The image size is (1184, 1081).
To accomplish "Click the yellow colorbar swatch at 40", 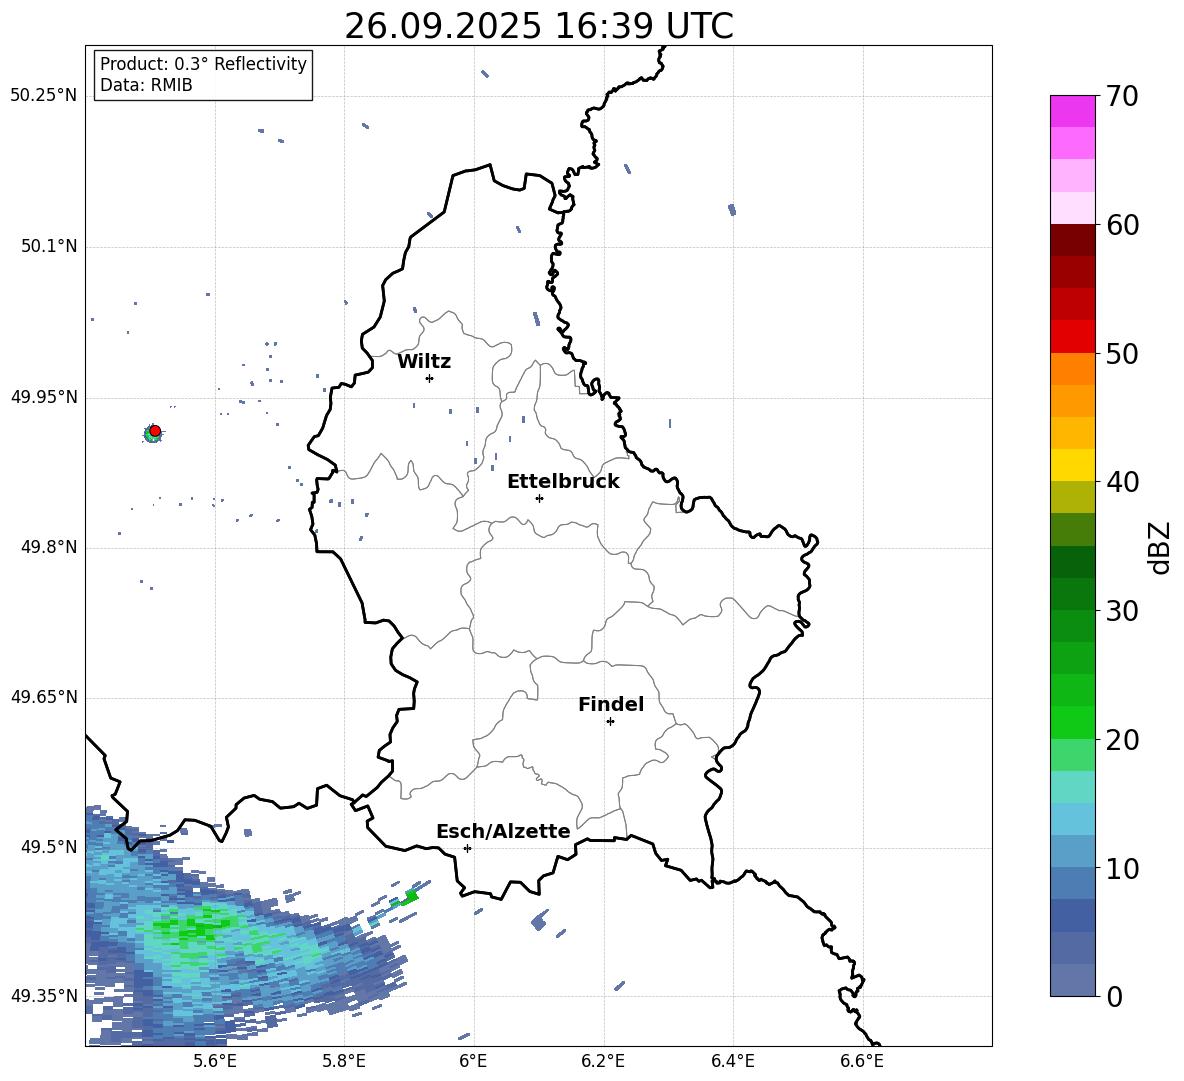I will point(1073,465).
